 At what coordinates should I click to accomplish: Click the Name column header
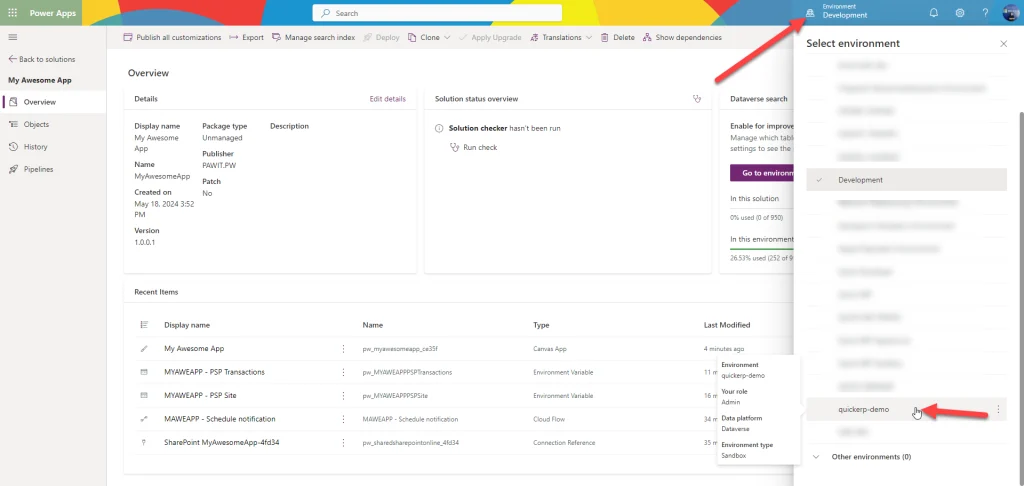click(373, 325)
